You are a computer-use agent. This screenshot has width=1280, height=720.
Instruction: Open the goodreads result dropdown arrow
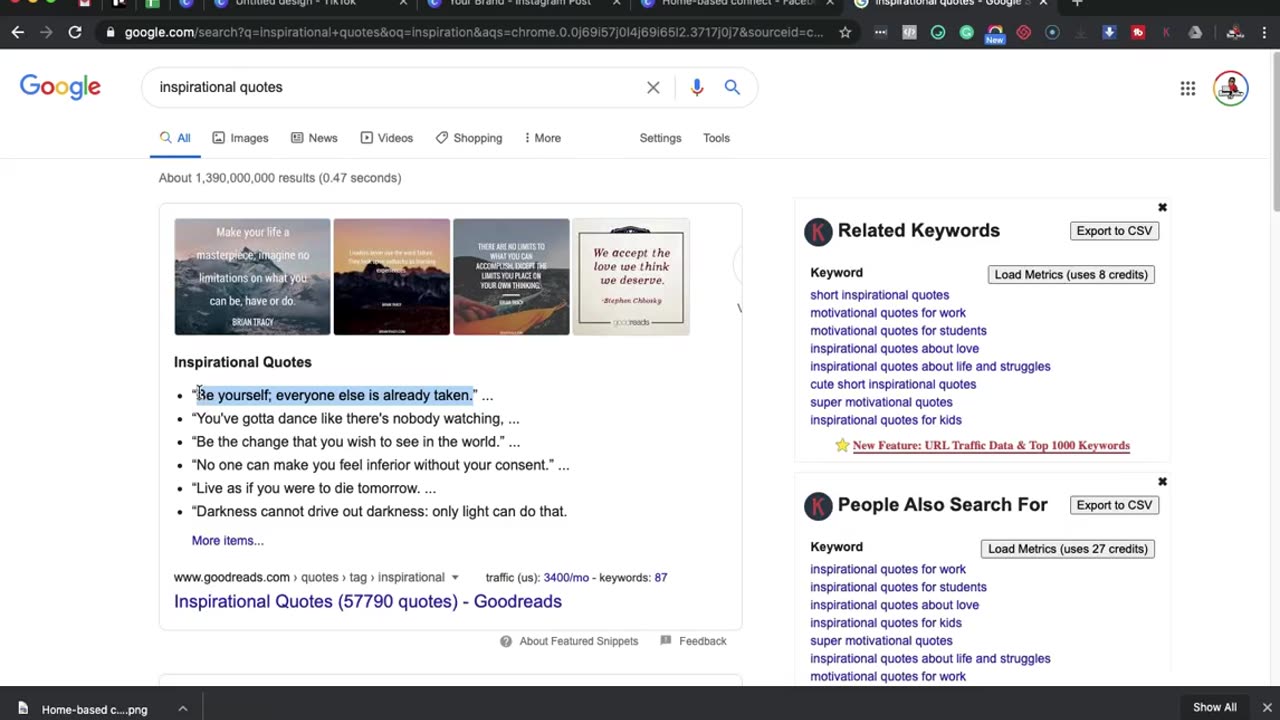pyautogui.click(x=455, y=577)
